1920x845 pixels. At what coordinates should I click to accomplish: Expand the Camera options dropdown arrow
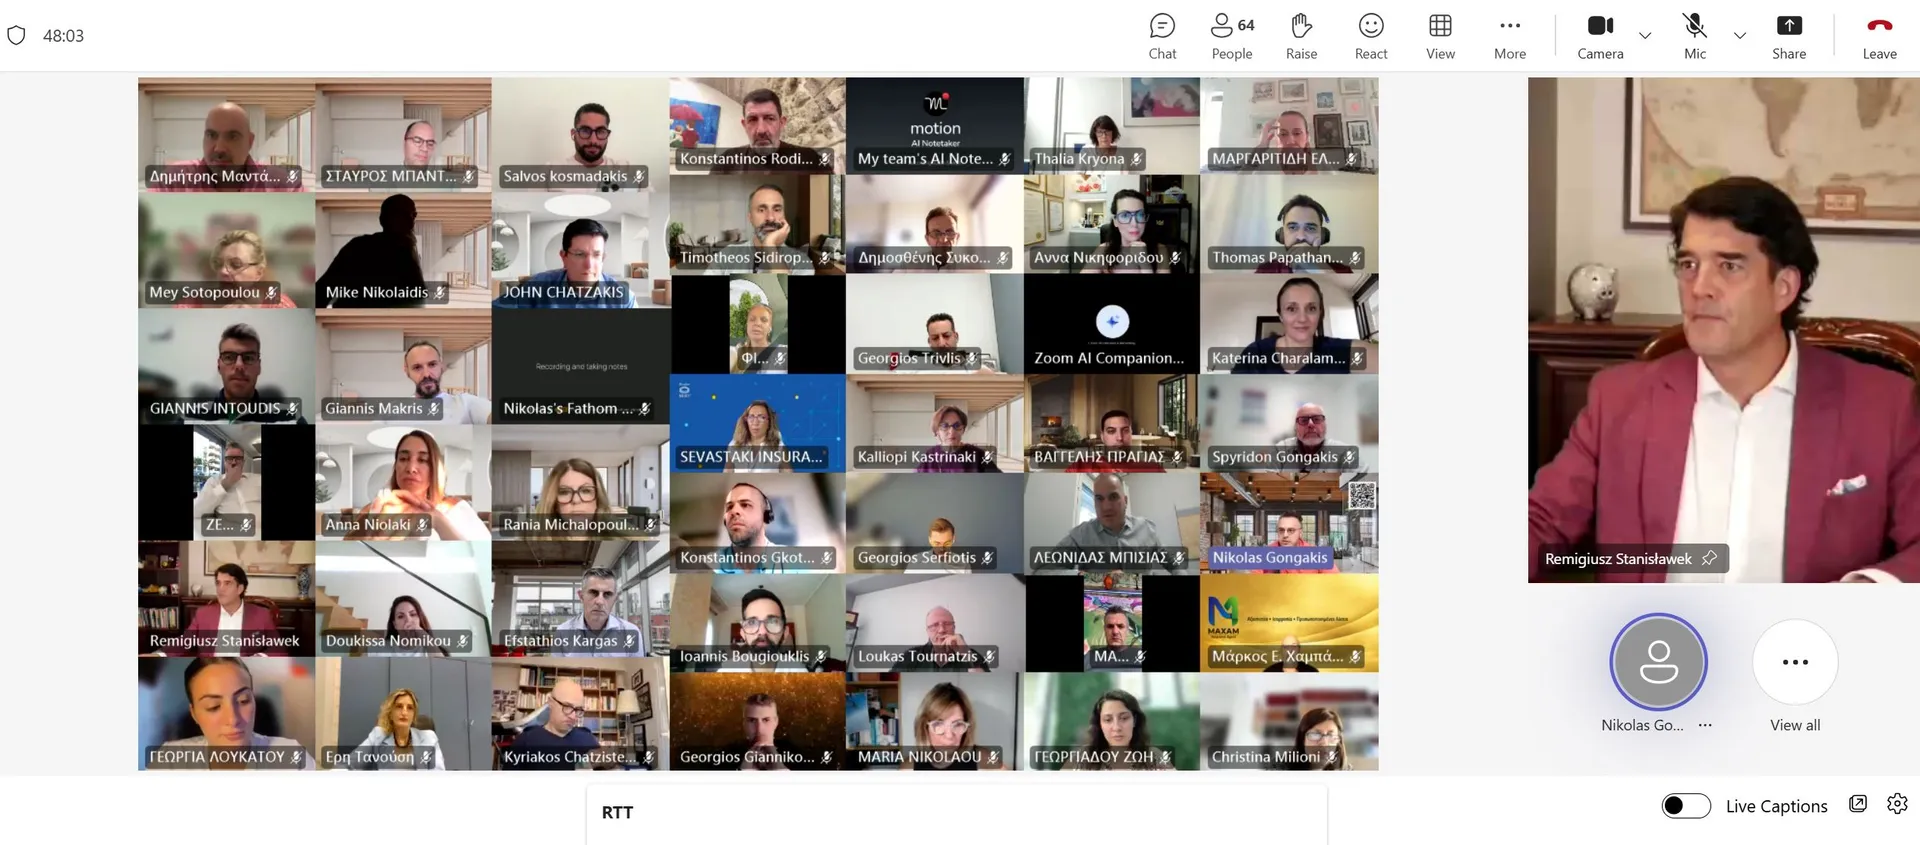coord(1645,35)
